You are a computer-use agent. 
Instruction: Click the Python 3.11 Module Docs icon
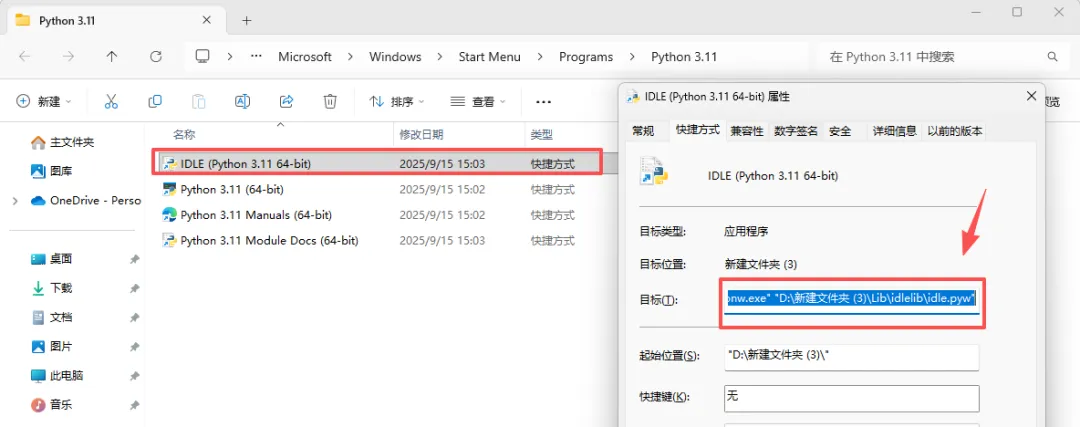[169, 240]
